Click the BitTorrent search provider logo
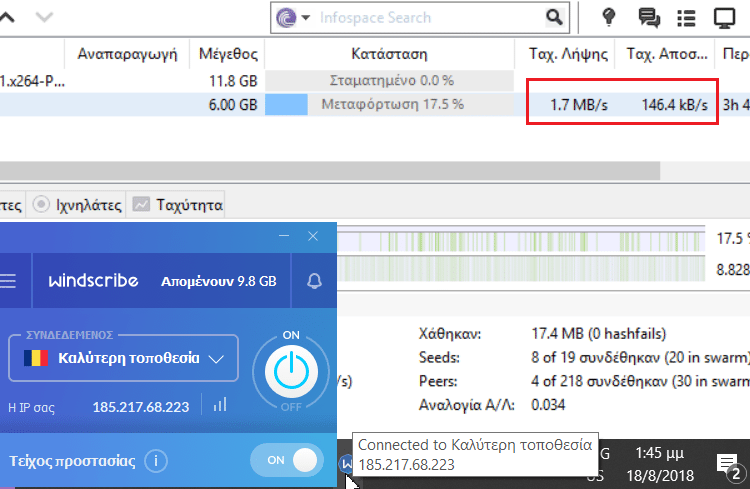The image size is (750, 489). click(287, 18)
